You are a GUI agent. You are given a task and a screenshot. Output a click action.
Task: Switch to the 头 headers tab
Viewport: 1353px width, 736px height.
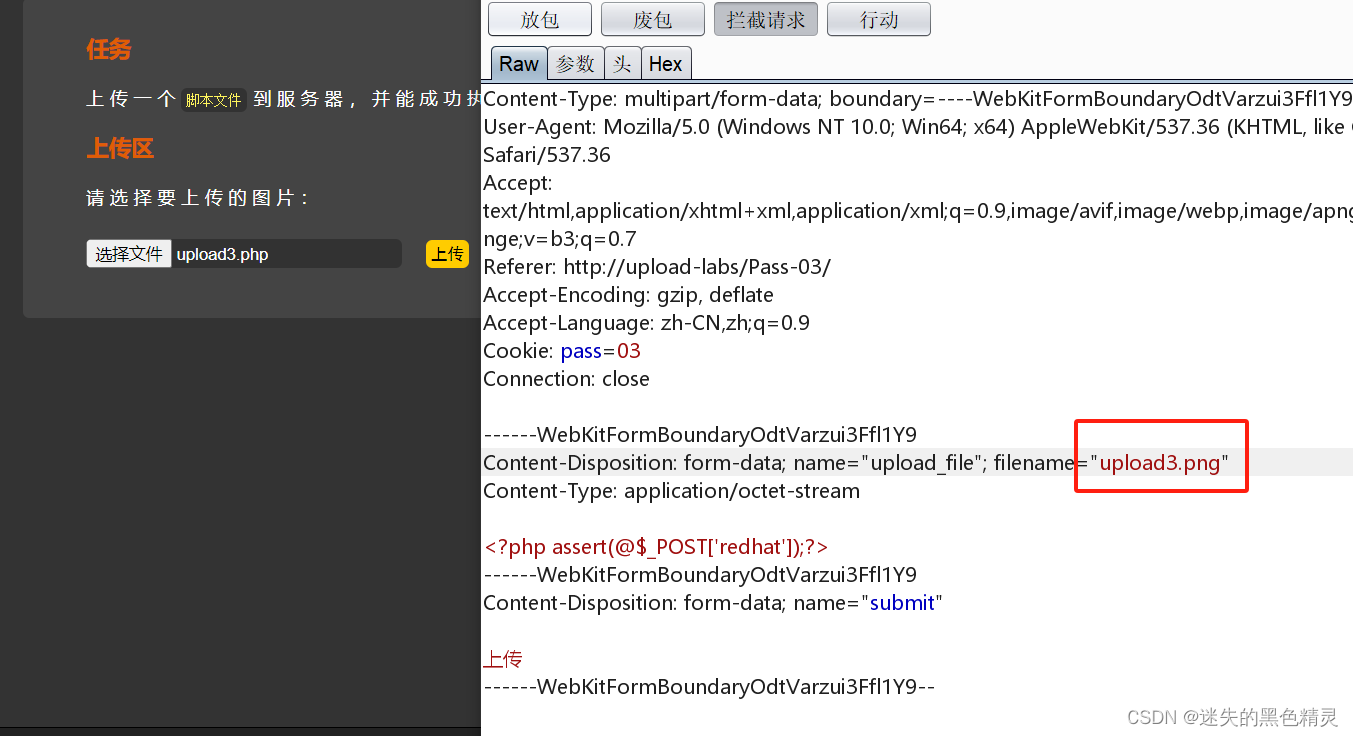tap(622, 63)
